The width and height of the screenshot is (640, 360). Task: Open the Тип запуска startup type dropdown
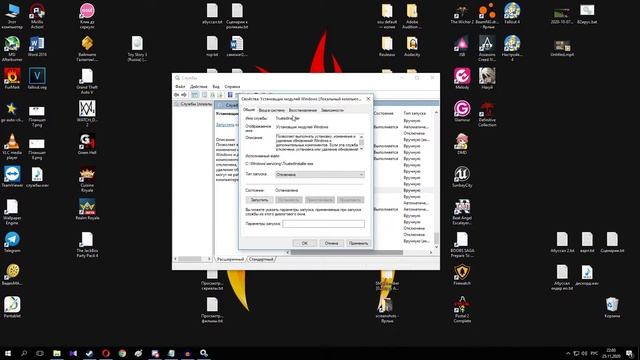[x=320, y=174]
